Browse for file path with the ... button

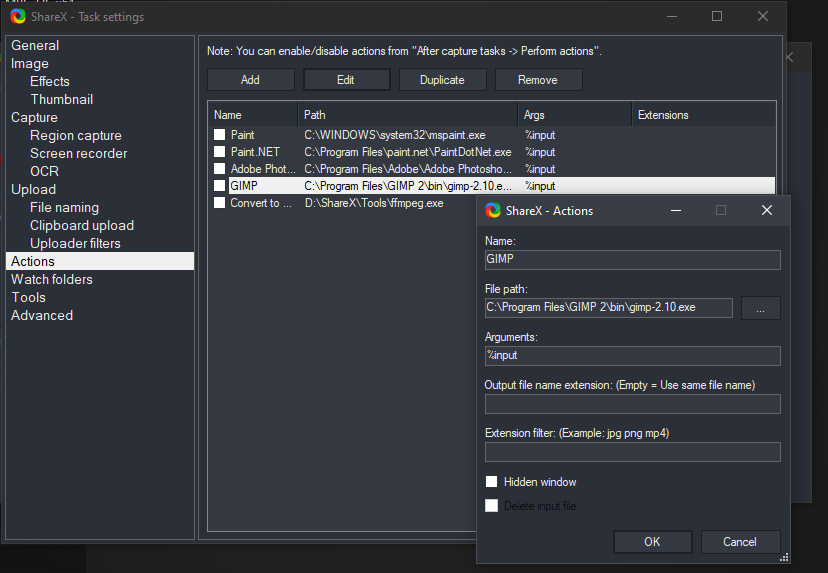(x=760, y=308)
